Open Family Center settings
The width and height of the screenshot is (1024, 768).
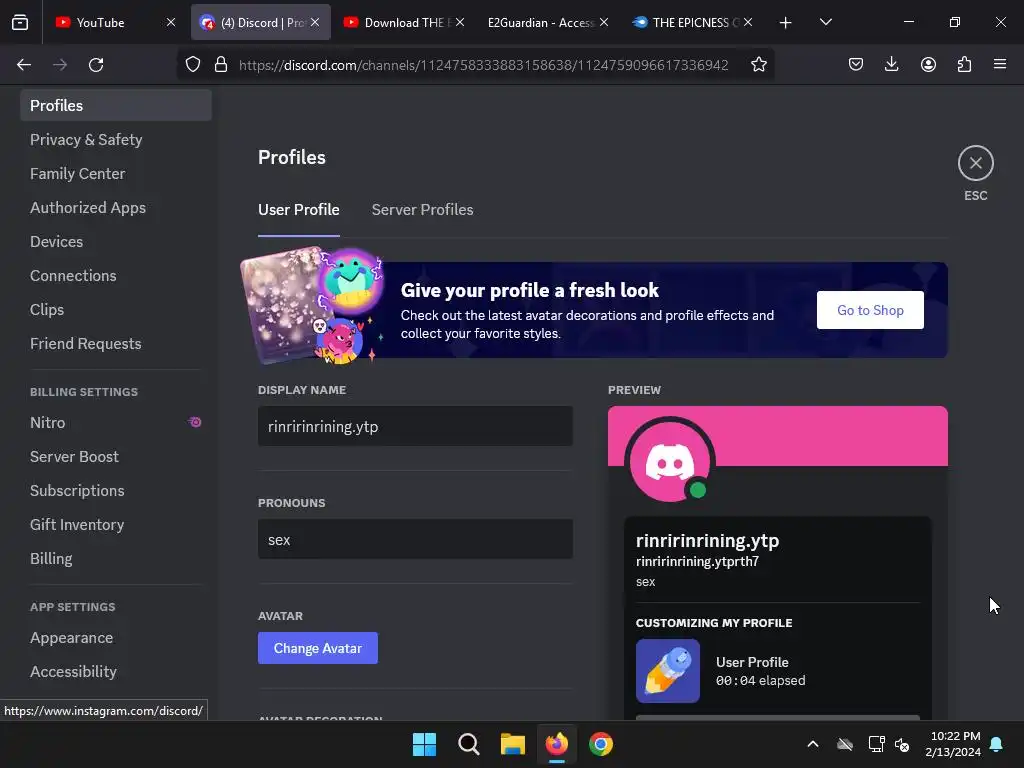(x=116, y=174)
